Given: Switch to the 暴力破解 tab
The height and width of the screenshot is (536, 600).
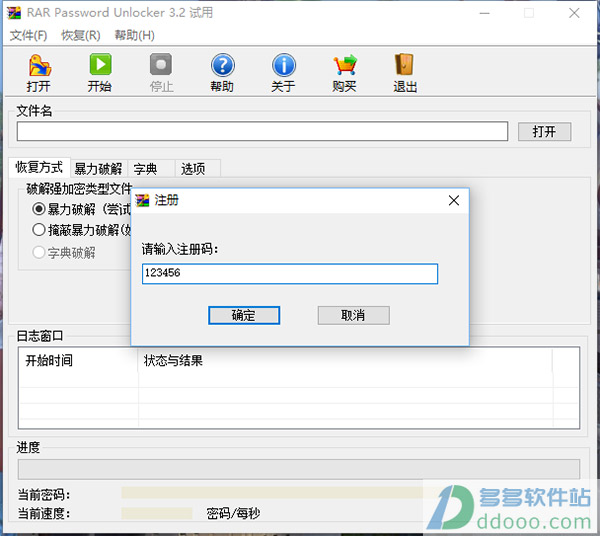Looking at the screenshot, I should coord(98,169).
